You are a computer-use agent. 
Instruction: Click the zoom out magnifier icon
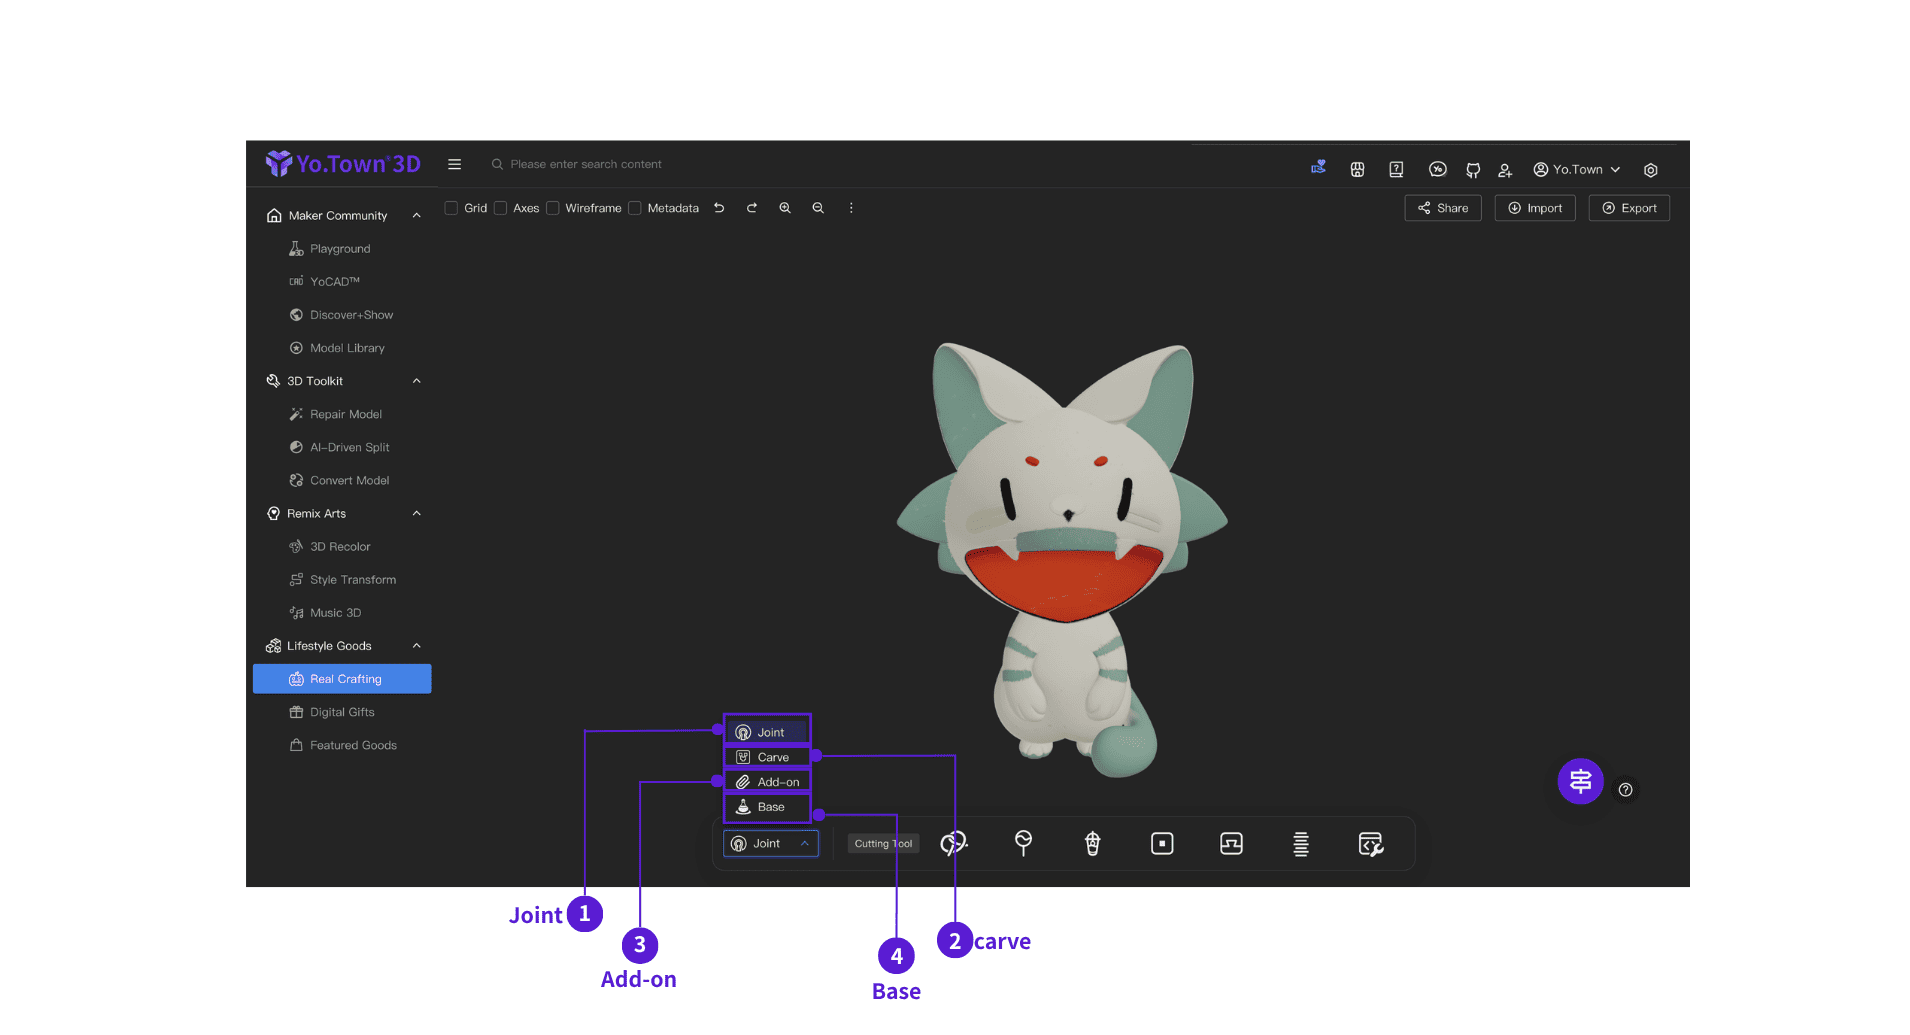pos(818,208)
